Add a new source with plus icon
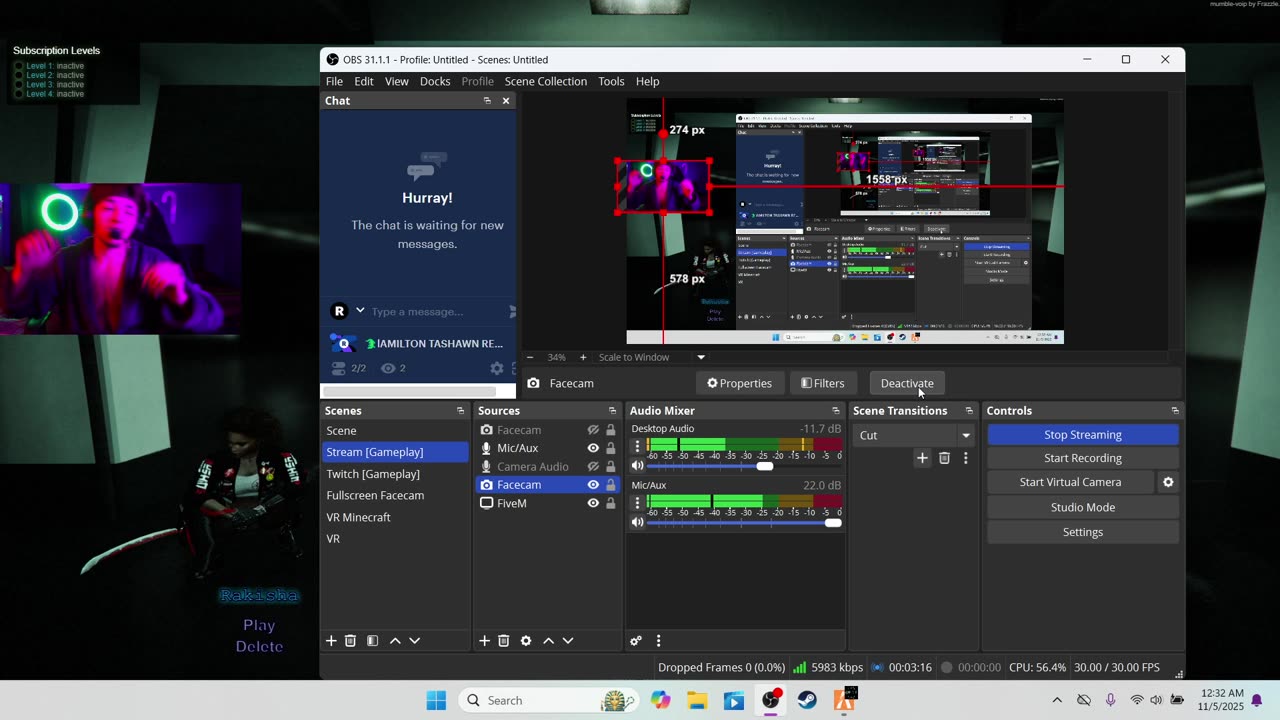 click(484, 641)
